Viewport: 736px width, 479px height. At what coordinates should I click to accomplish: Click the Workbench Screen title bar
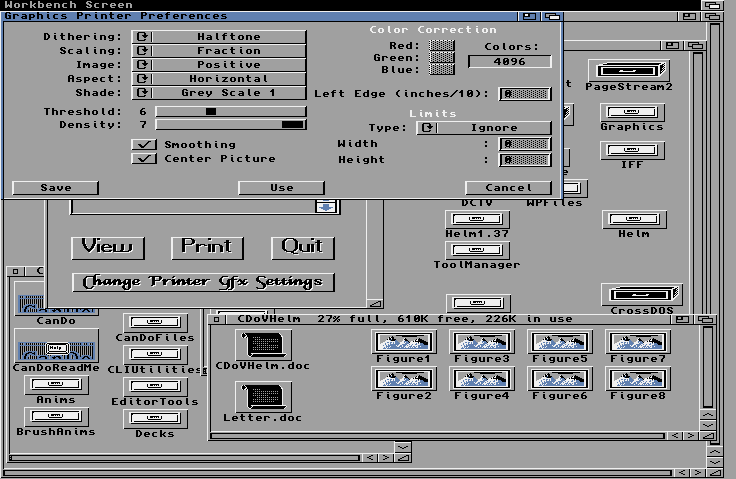point(350,5)
